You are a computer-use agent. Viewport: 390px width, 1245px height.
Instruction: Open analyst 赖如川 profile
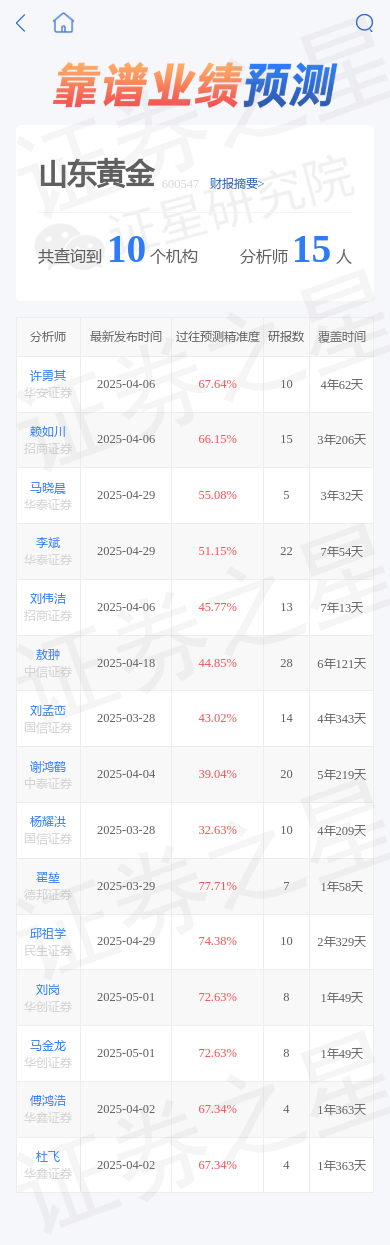click(48, 432)
